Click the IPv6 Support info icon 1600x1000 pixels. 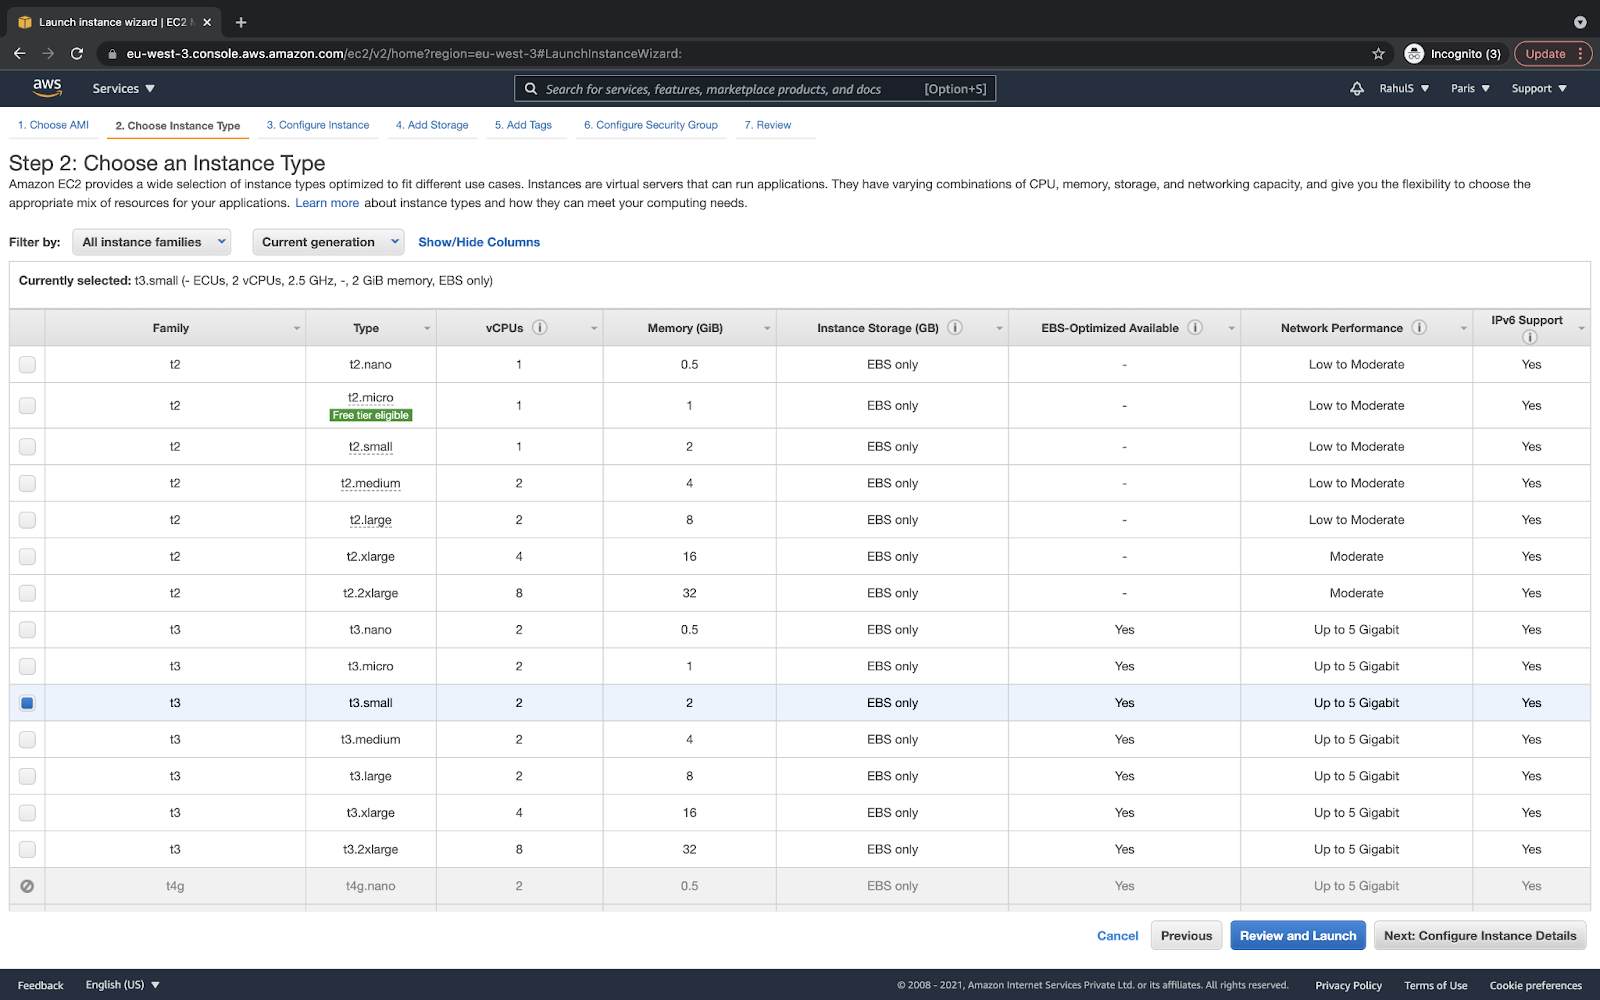[1530, 337]
